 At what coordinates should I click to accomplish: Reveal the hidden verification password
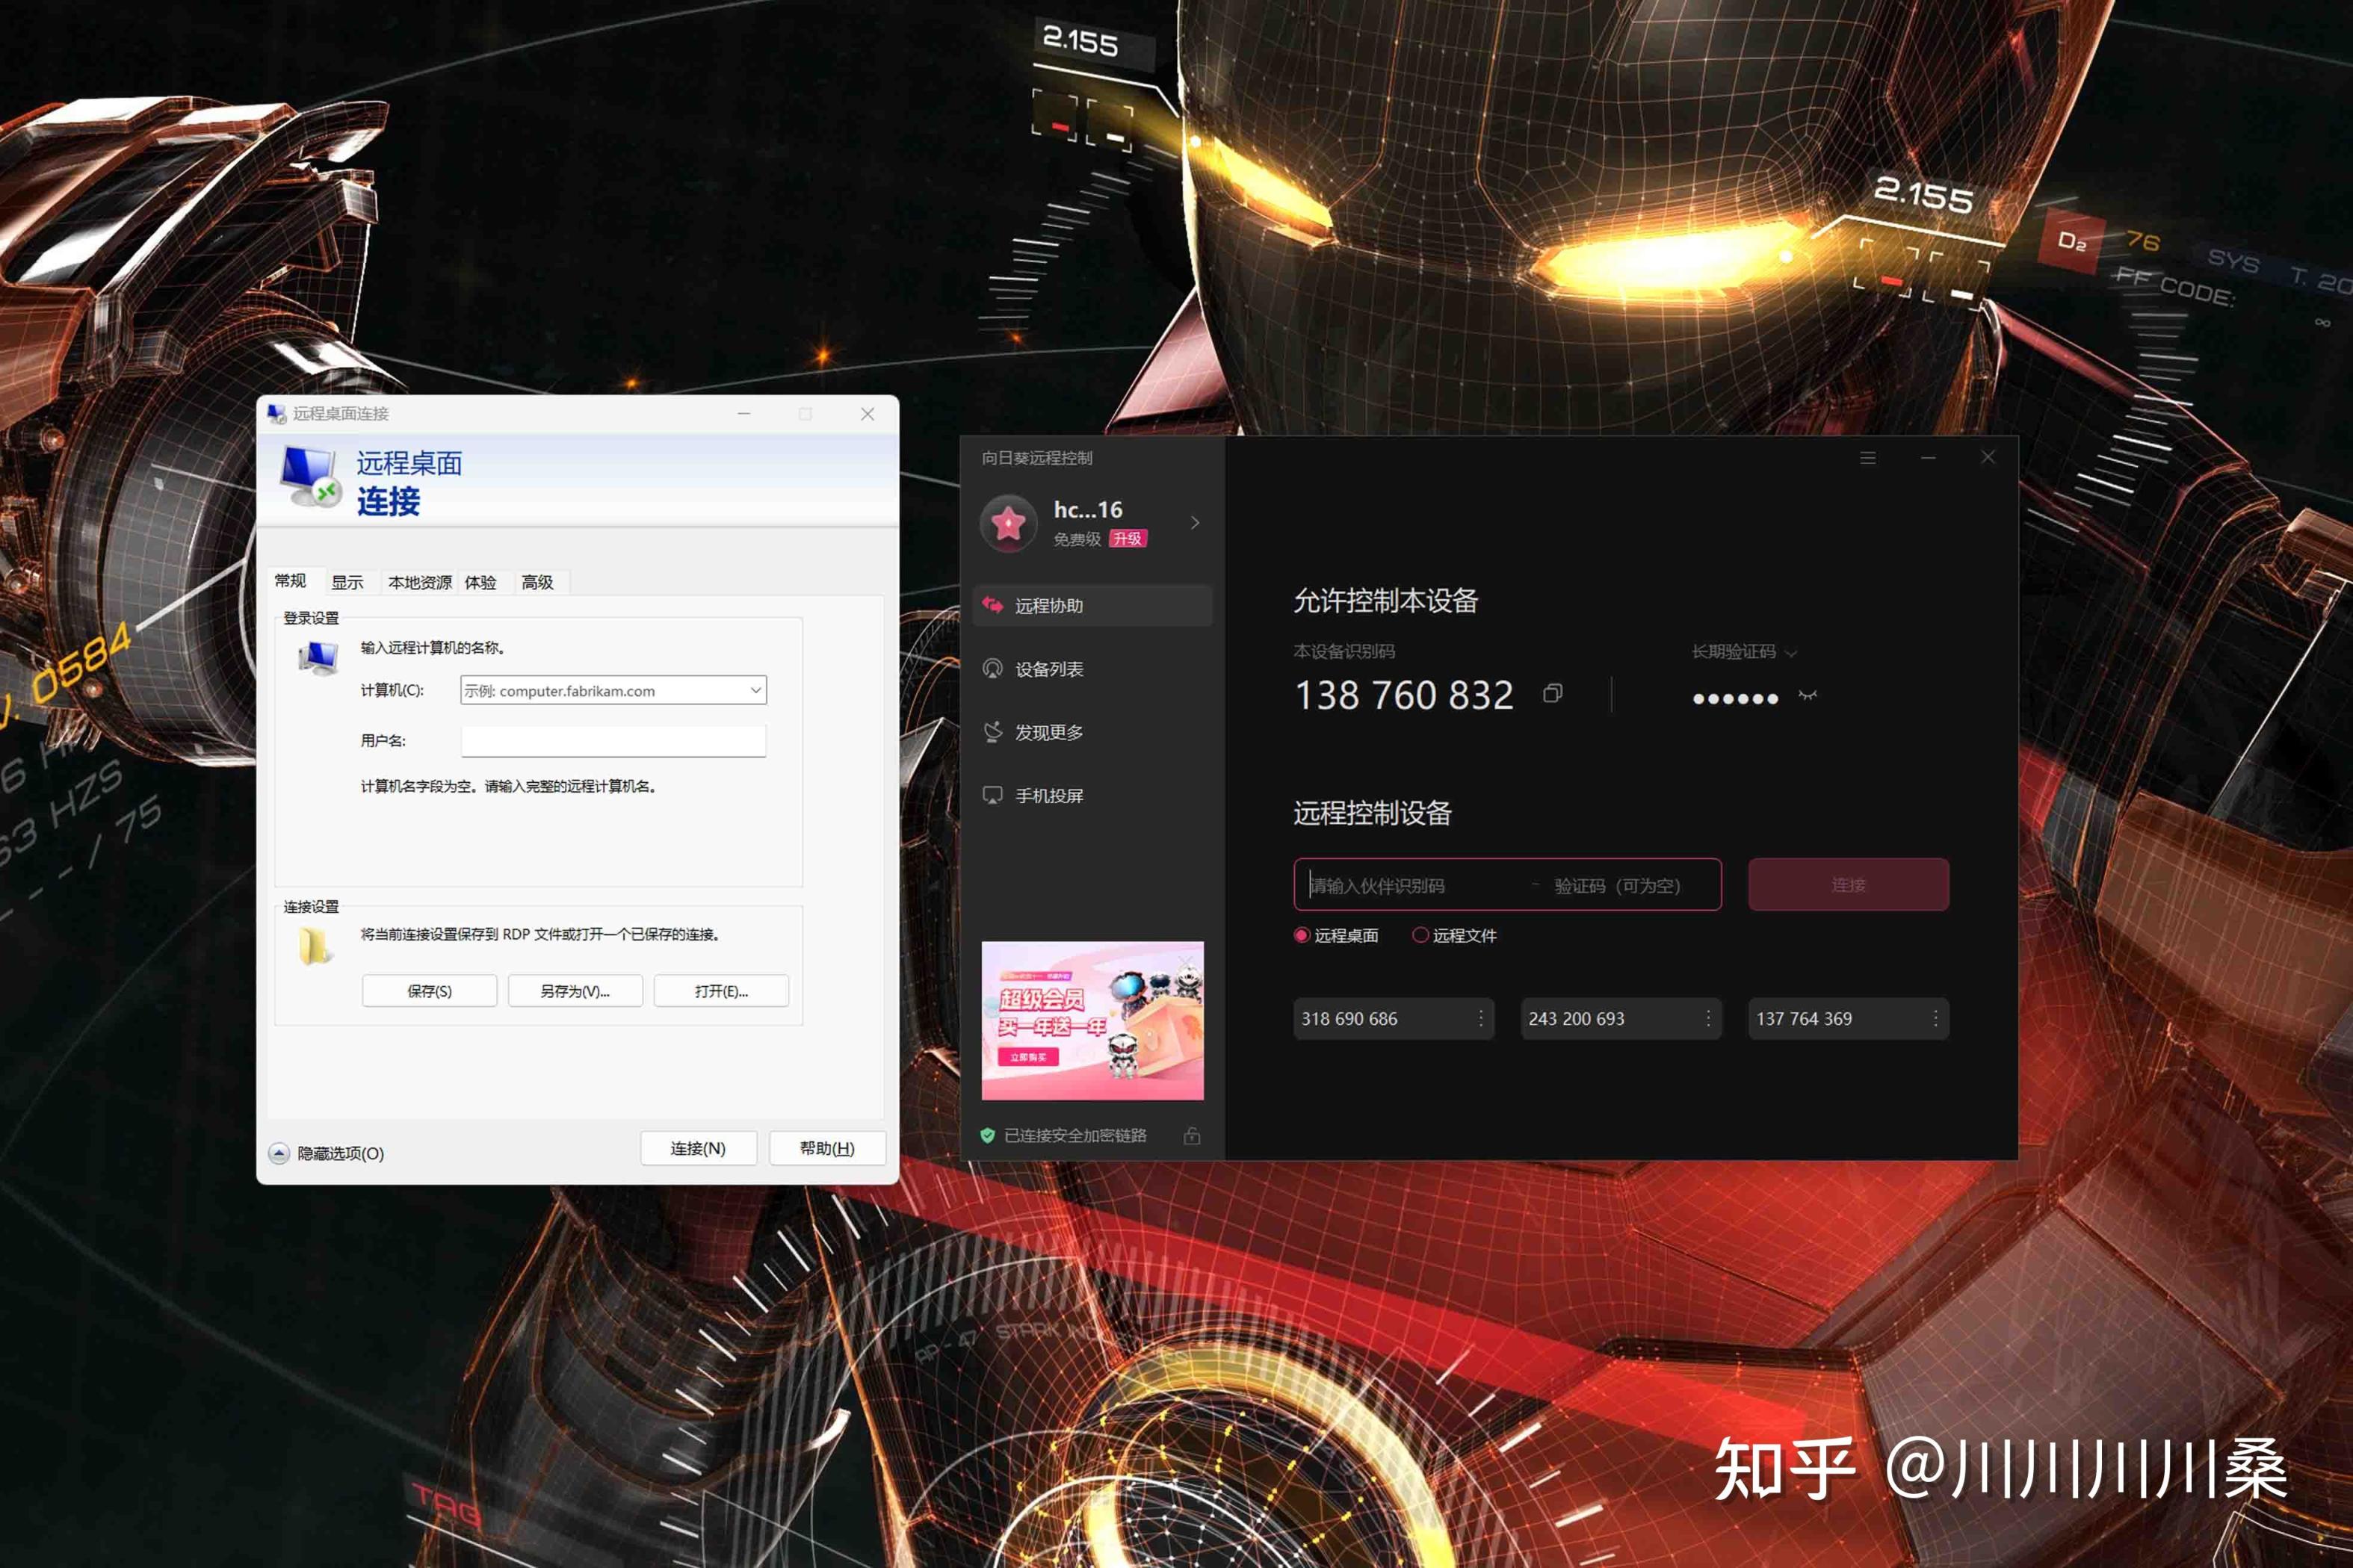[1807, 696]
